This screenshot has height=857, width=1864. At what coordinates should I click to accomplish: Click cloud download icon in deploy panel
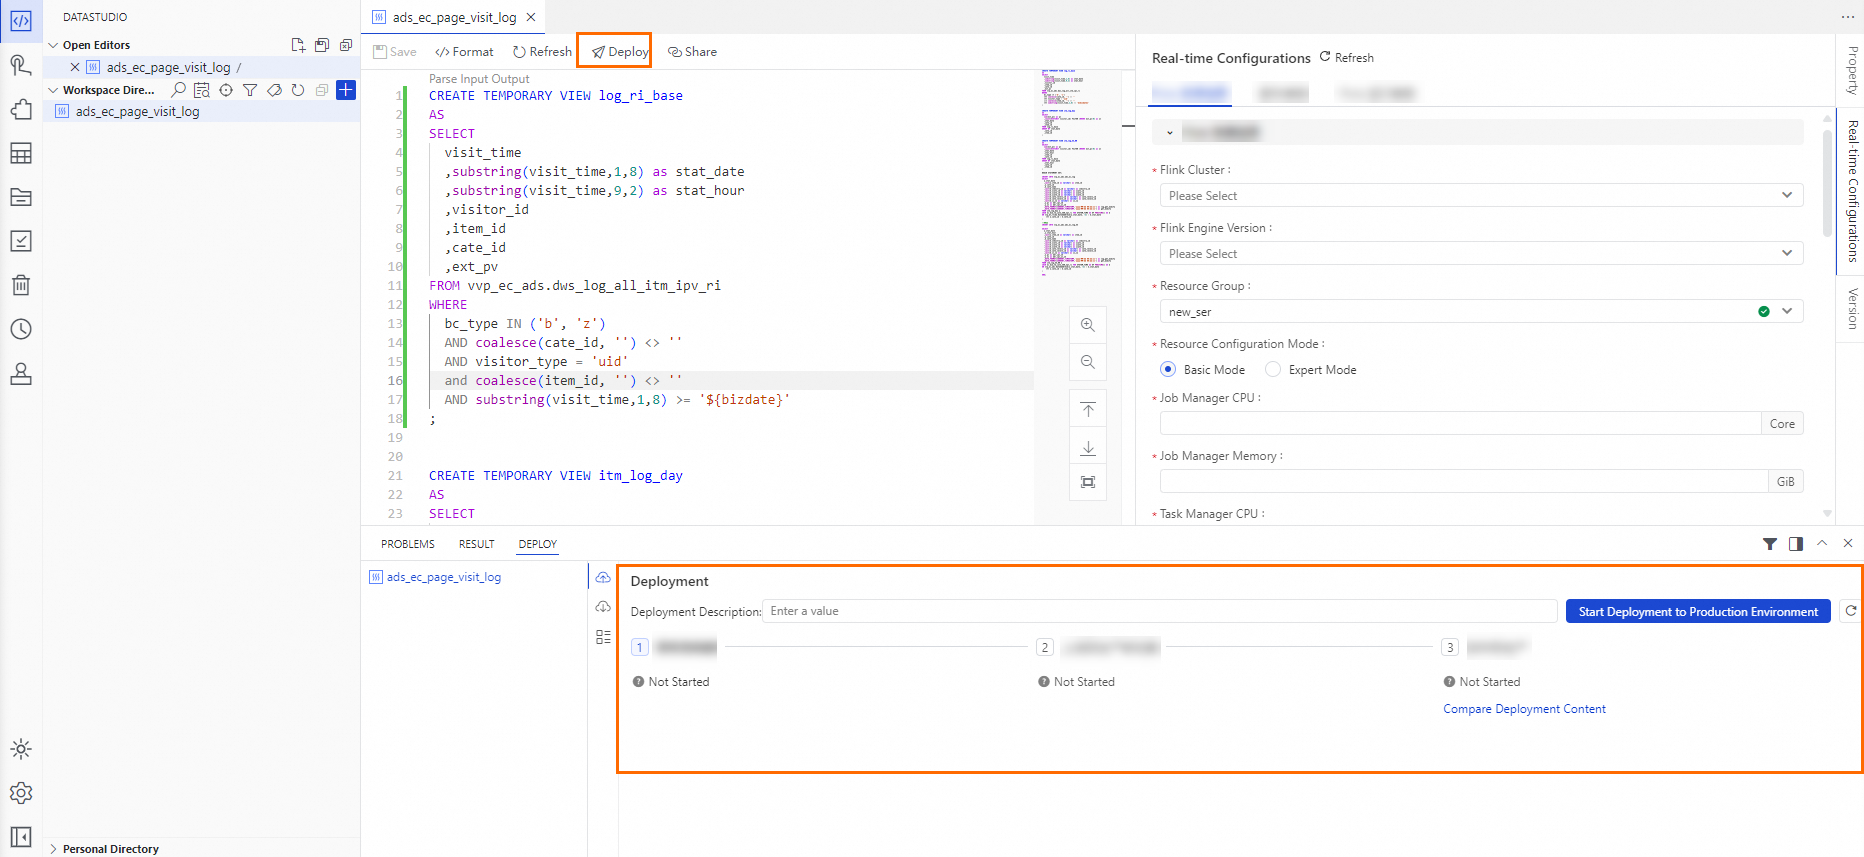tap(603, 607)
